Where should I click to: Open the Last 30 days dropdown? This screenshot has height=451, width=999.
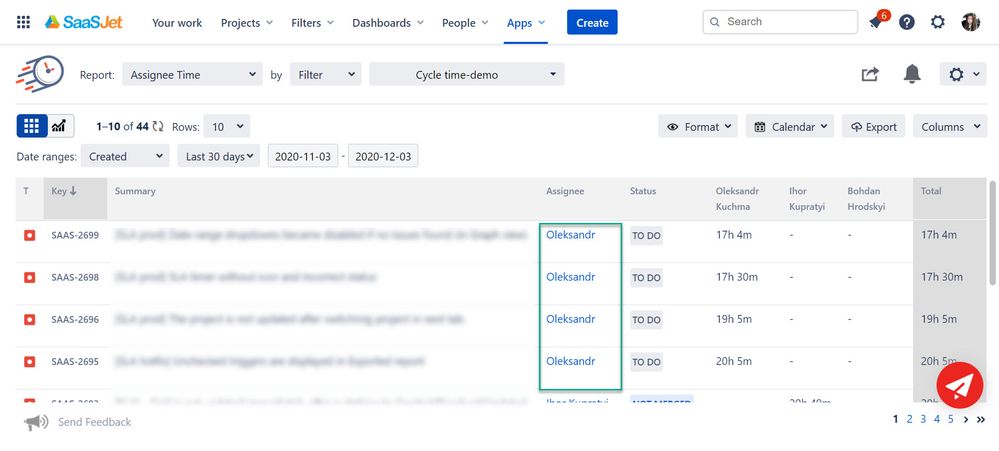219,156
